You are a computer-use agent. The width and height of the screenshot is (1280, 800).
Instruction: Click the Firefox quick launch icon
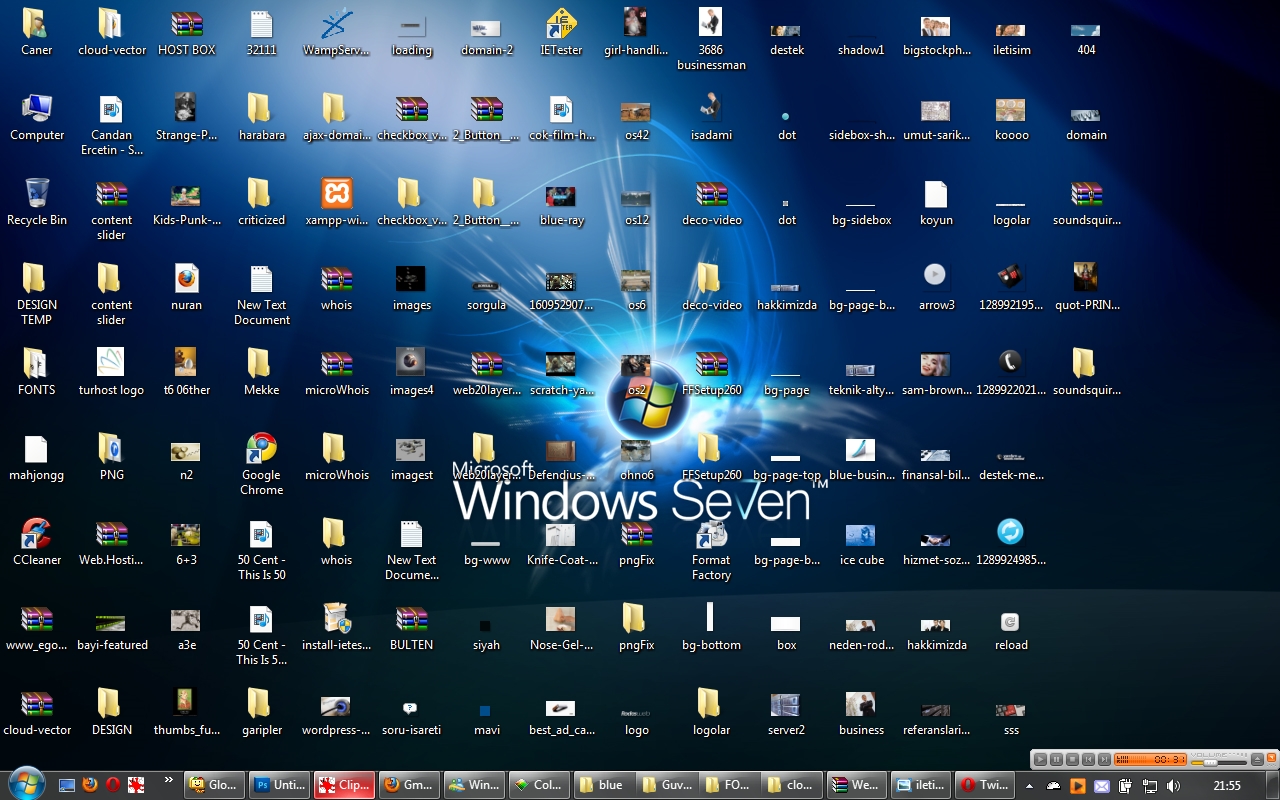click(x=90, y=784)
